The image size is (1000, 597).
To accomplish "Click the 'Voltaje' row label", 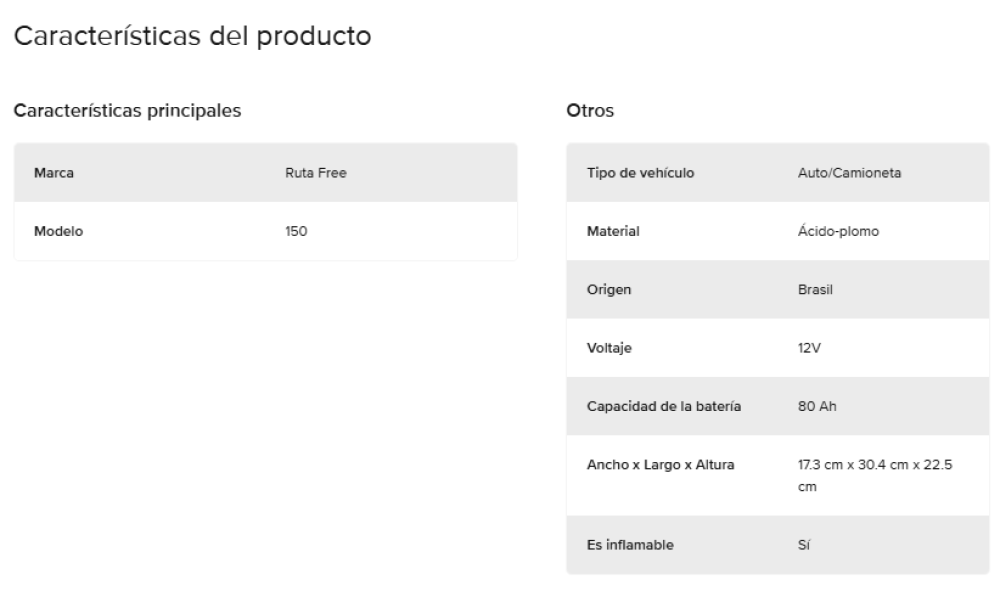I will coord(610,349).
